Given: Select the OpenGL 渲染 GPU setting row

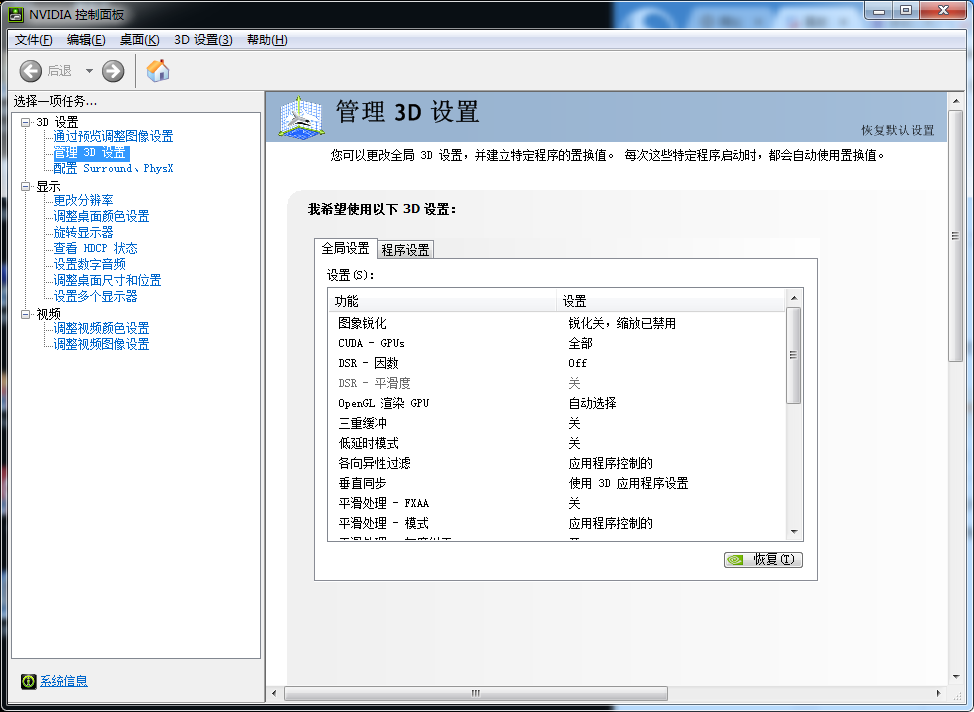Looking at the screenshot, I should point(557,404).
